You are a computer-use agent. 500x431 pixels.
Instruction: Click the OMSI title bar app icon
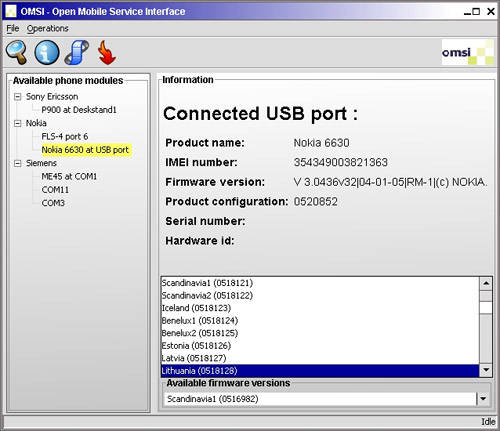coord(11,11)
